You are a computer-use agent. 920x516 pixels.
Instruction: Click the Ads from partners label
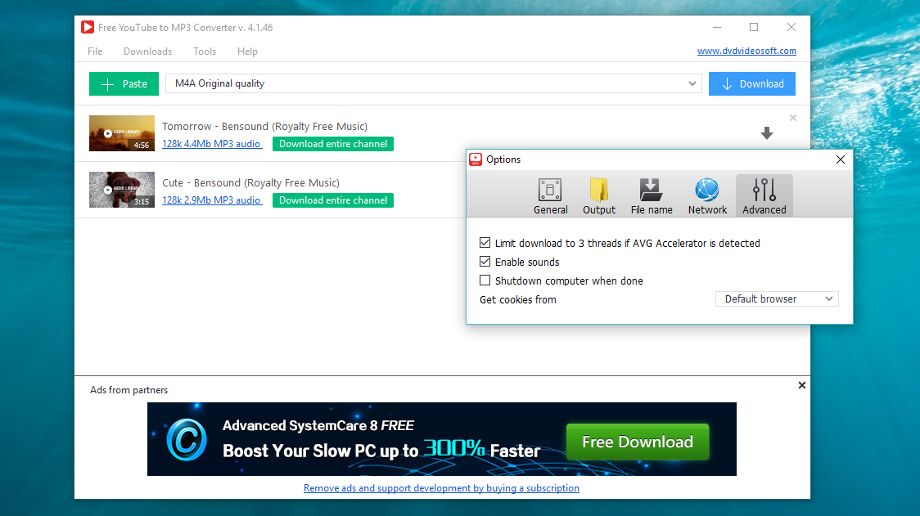tap(128, 390)
